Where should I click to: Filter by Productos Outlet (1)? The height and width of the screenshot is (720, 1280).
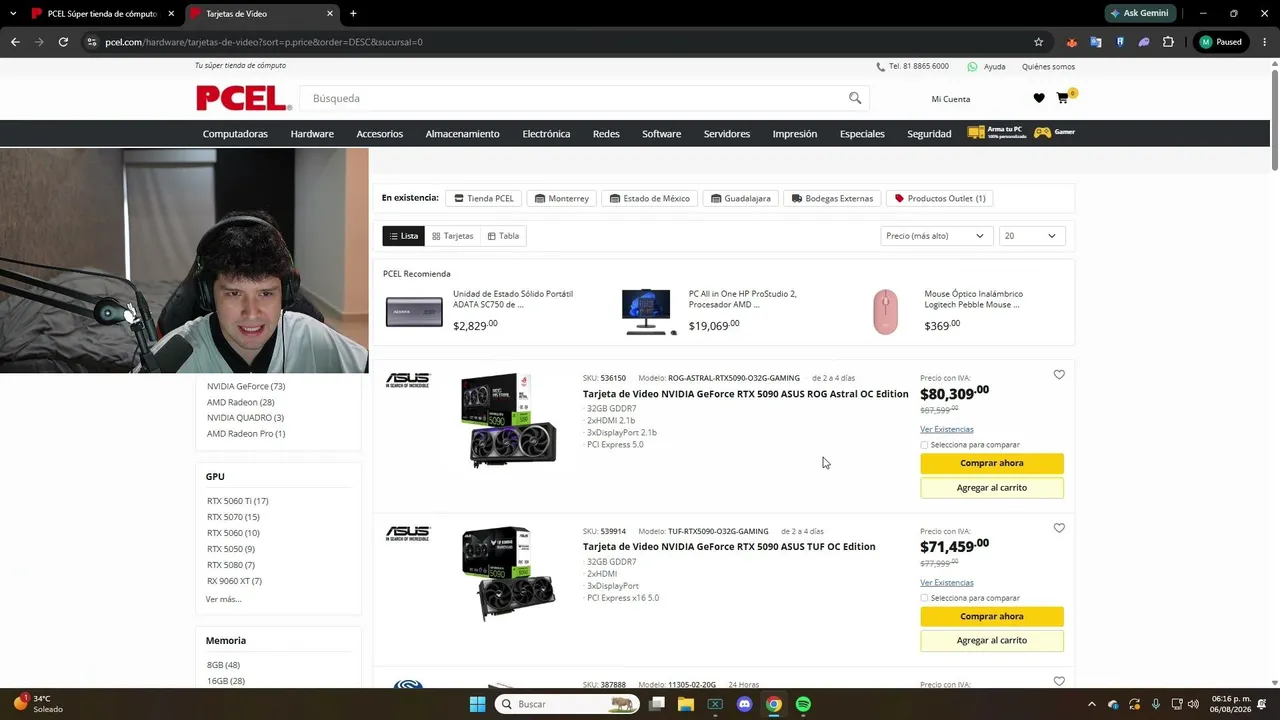tap(940, 198)
